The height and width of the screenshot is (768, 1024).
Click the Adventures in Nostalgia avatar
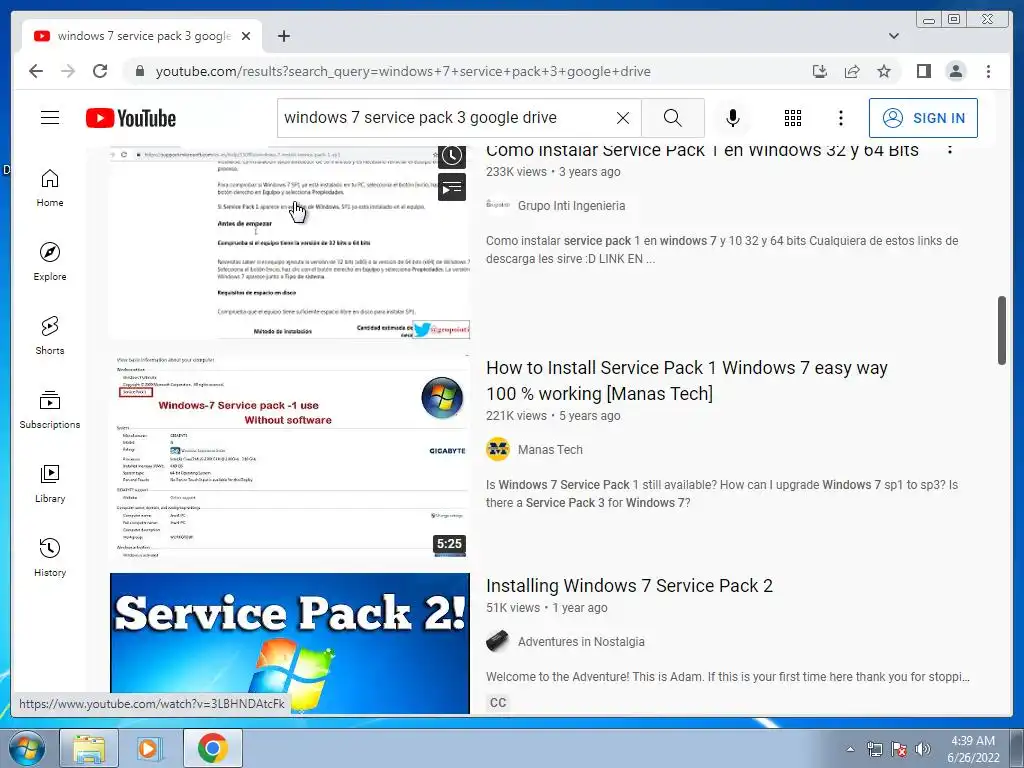(x=498, y=641)
